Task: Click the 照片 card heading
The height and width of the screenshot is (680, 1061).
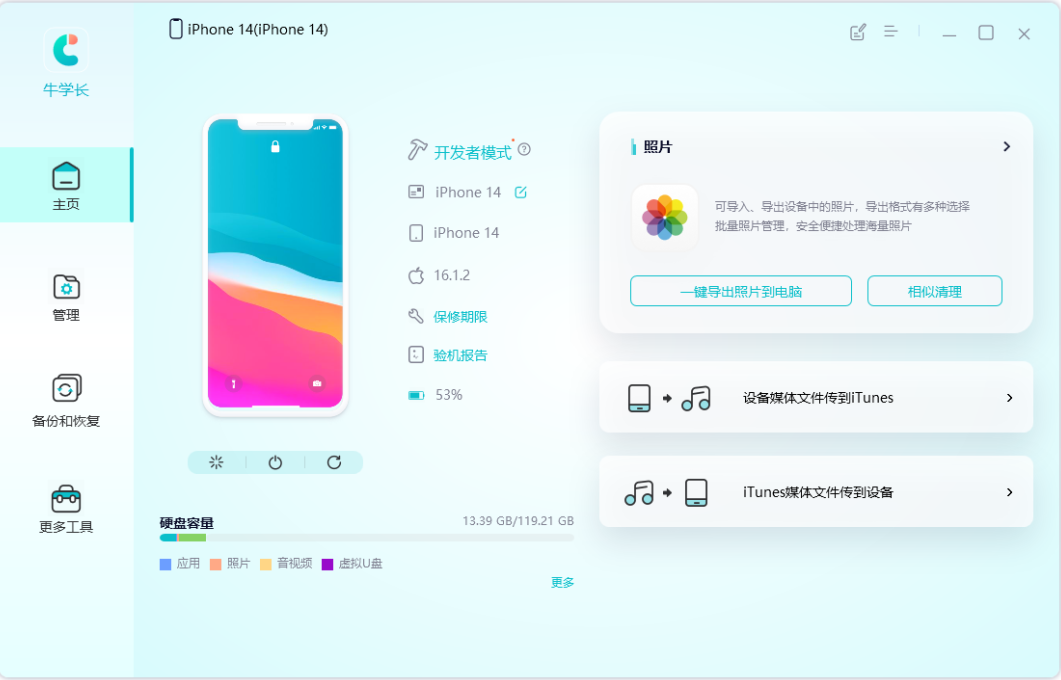Action: (658, 147)
